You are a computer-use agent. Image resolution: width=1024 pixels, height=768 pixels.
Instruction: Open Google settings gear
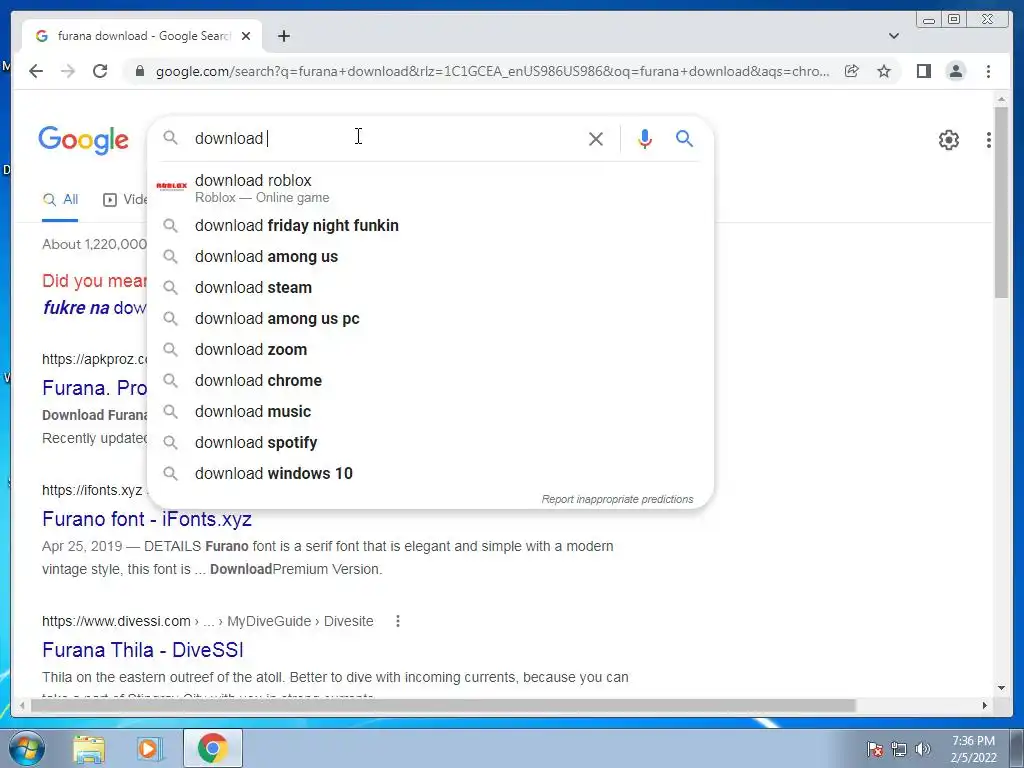[949, 140]
